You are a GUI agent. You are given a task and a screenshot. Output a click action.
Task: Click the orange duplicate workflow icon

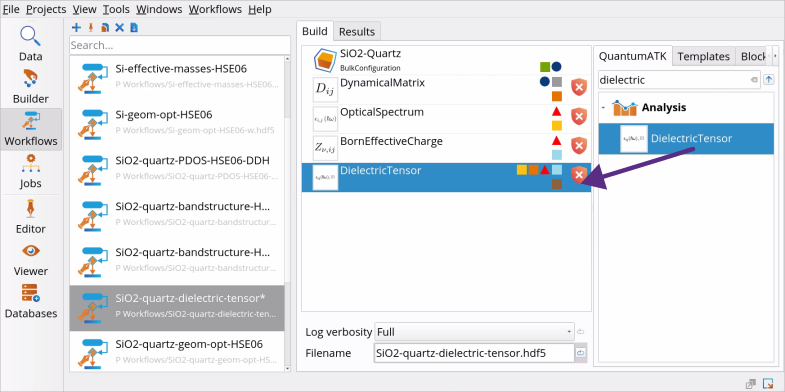105,28
